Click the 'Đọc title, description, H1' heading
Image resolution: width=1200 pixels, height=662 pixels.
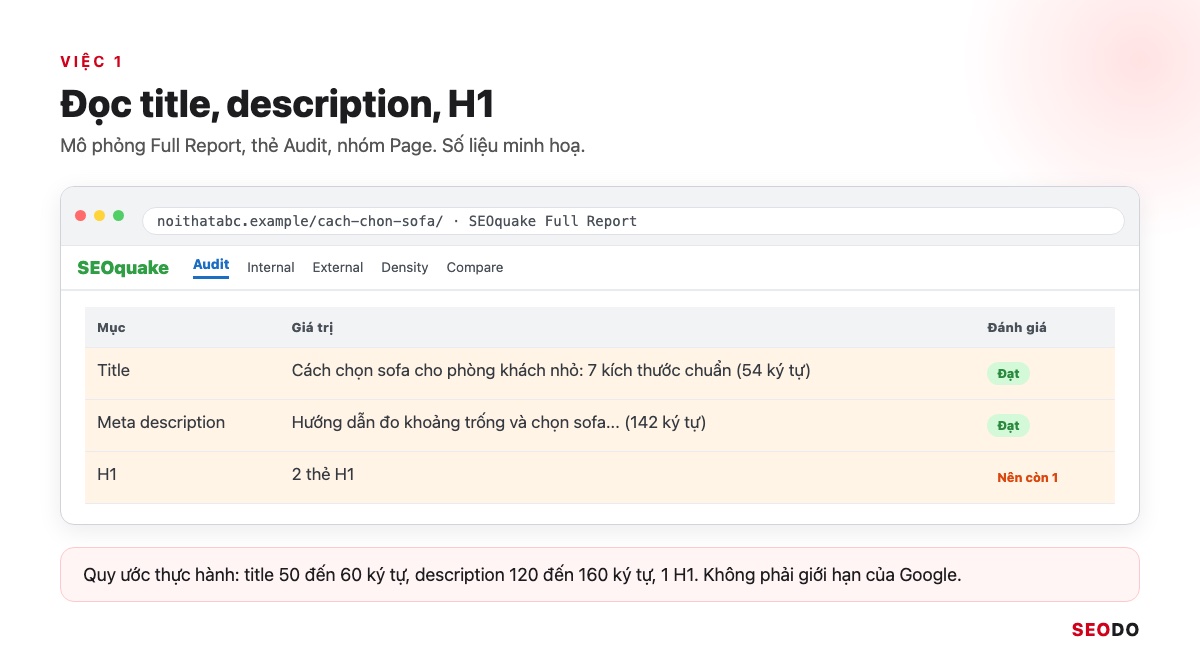coord(277,105)
